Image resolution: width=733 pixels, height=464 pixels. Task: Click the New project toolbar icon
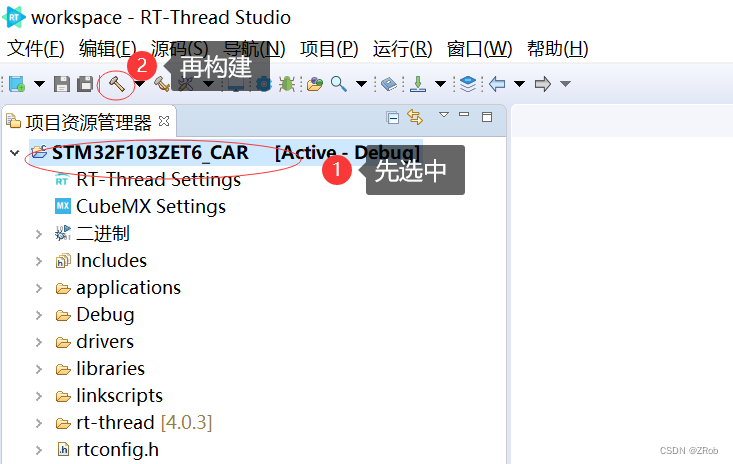(x=17, y=84)
